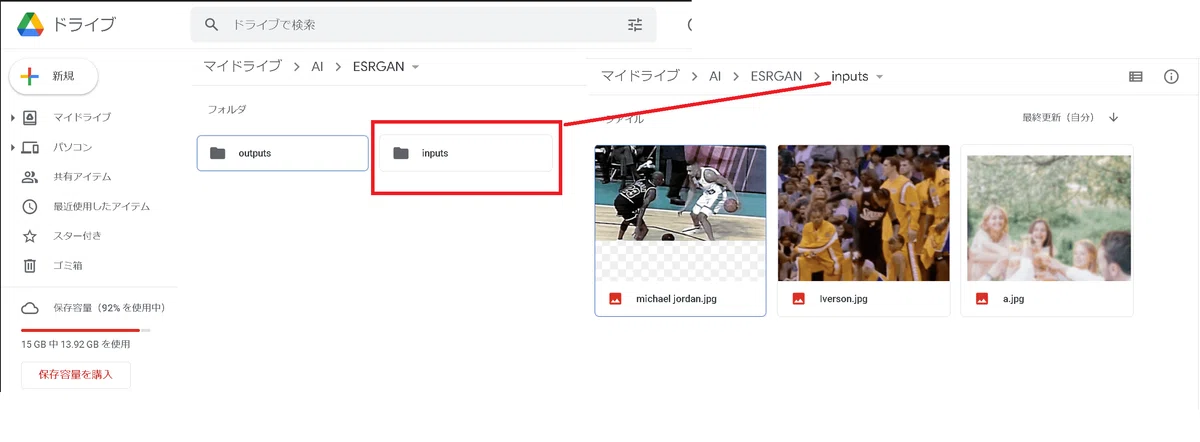This screenshot has width=1200, height=442.
Task: Open ゴミ箱 in sidebar
Action: 67,266
